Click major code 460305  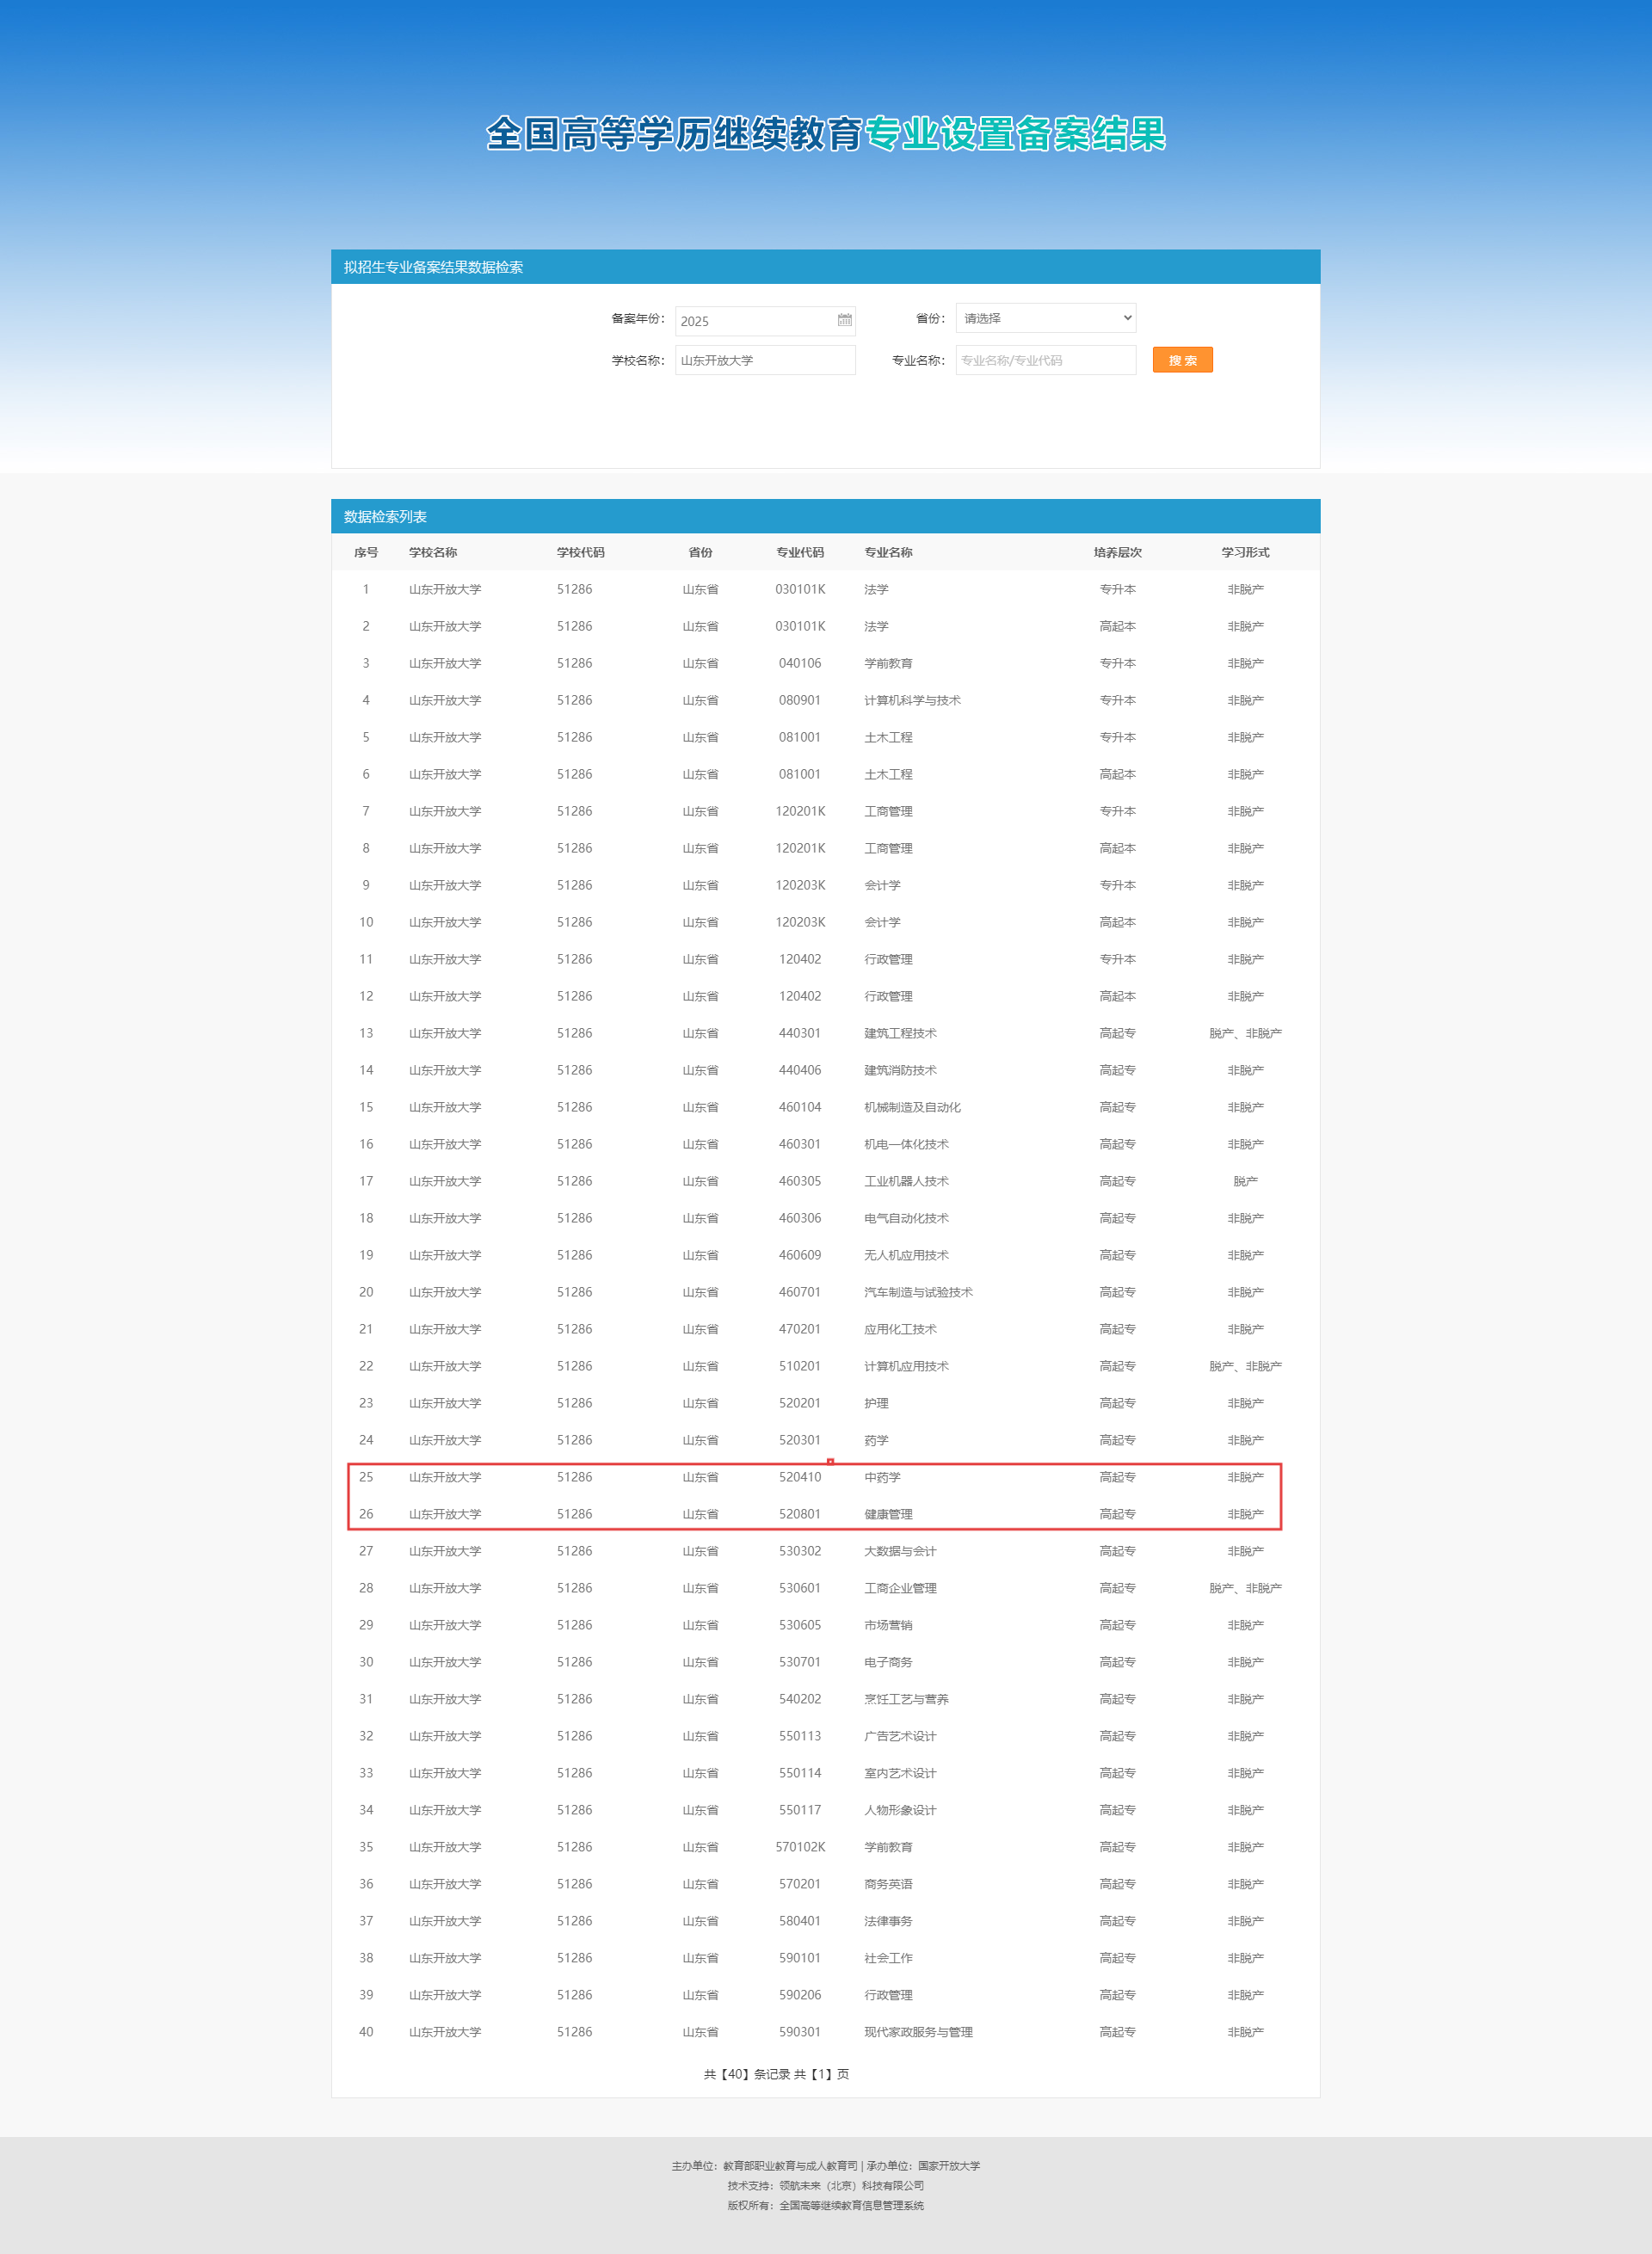pyautogui.click(x=800, y=1181)
